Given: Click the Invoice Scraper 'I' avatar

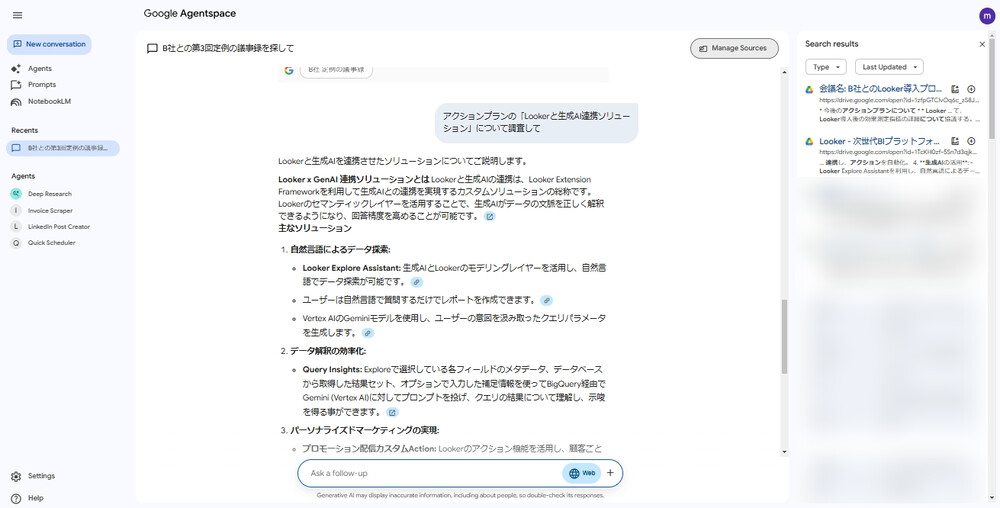Looking at the screenshot, I should click(x=16, y=210).
